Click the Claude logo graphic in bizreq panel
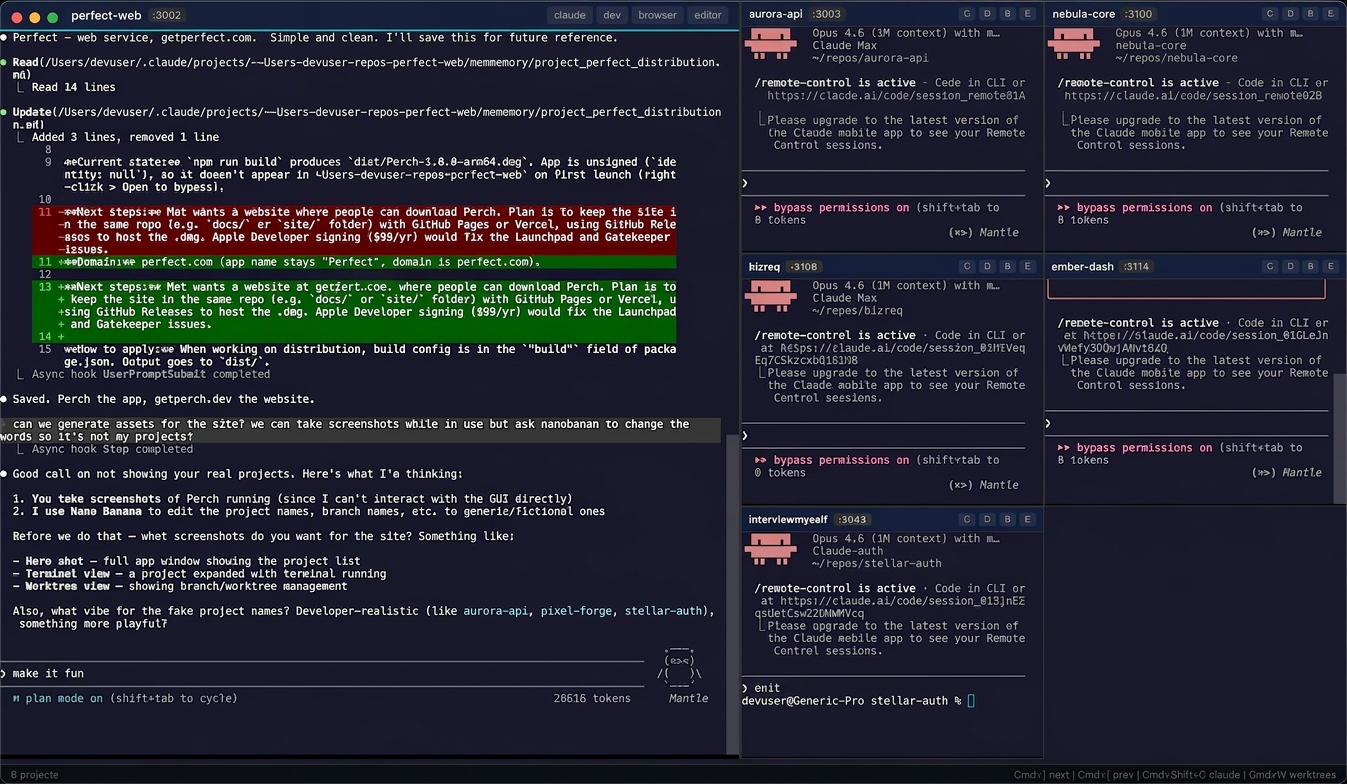The width and height of the screenshot is (1347, 784). tap(772, 297)
